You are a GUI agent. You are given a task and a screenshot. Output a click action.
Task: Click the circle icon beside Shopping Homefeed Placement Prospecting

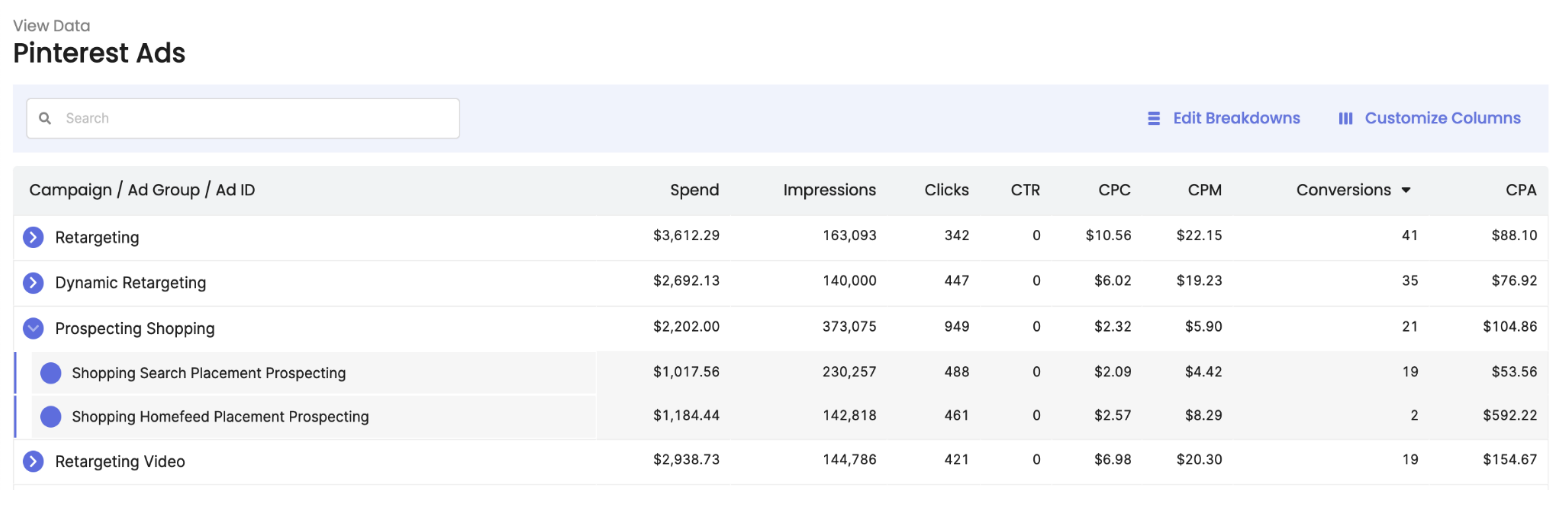pyautogui.click(x=51, y=416)
